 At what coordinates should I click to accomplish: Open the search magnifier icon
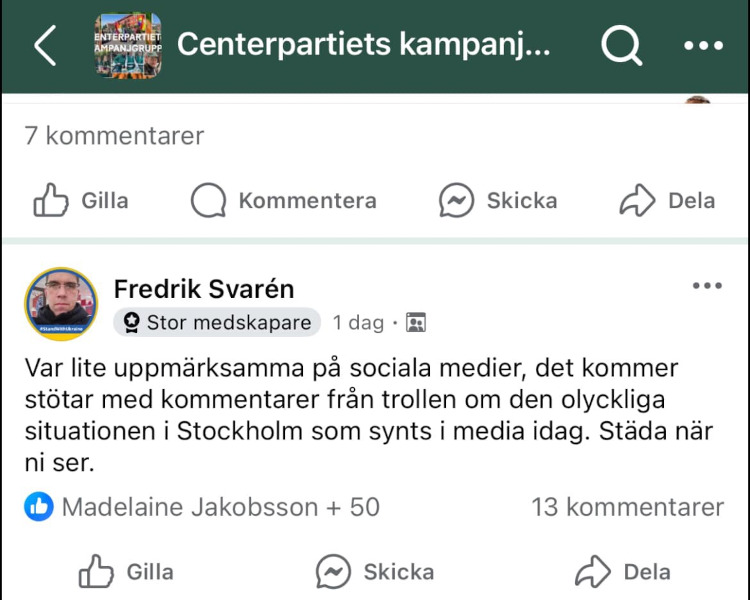coord(621,46)
